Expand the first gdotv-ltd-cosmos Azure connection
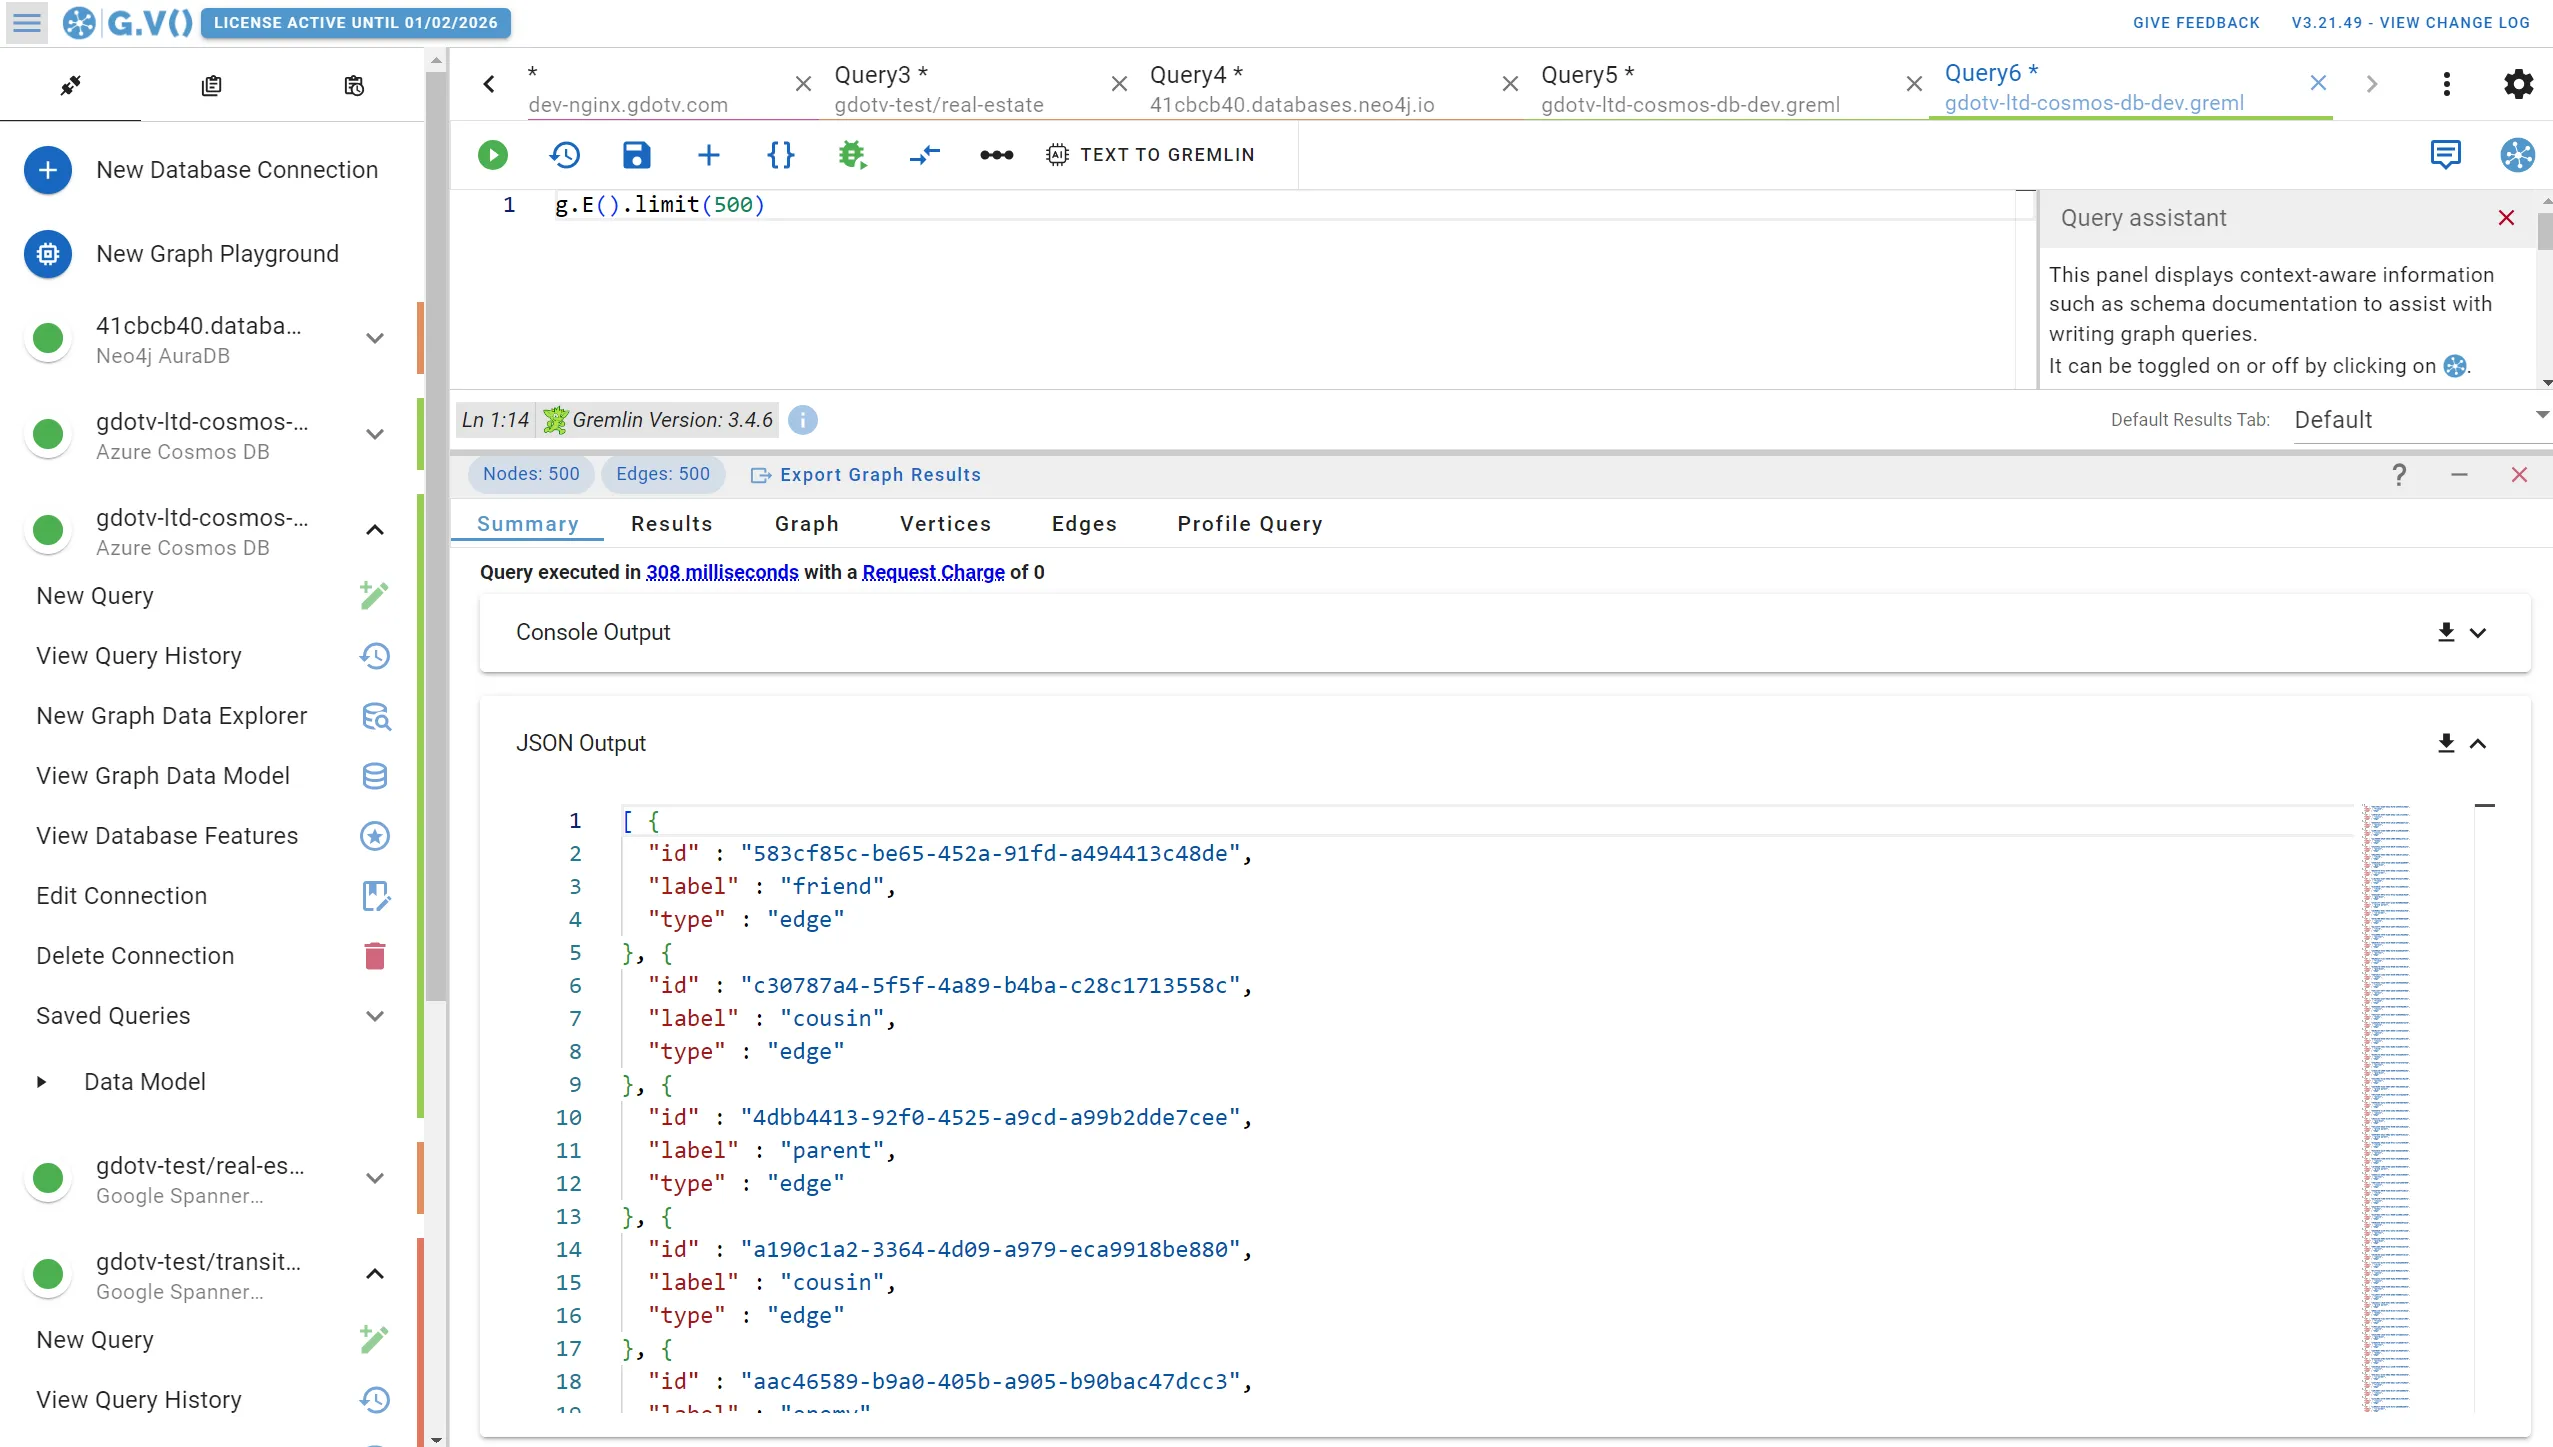The image size is (2553, 1447). (x=375, y=435)
